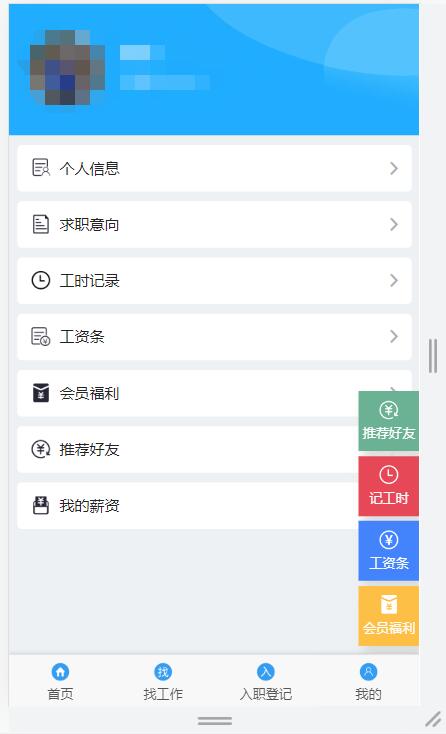Screen dimensions: 446x734
Task: Tap the green 推荐好友 floating button
Action: tap(388, 421)
